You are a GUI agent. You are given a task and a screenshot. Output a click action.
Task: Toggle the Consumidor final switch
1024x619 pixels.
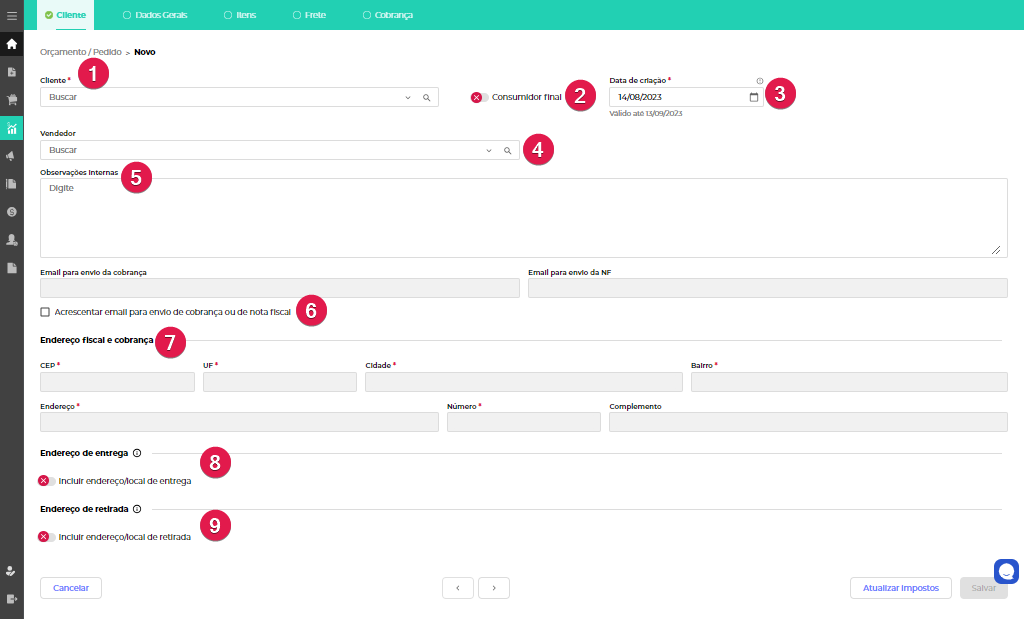(x=479, y=97)
